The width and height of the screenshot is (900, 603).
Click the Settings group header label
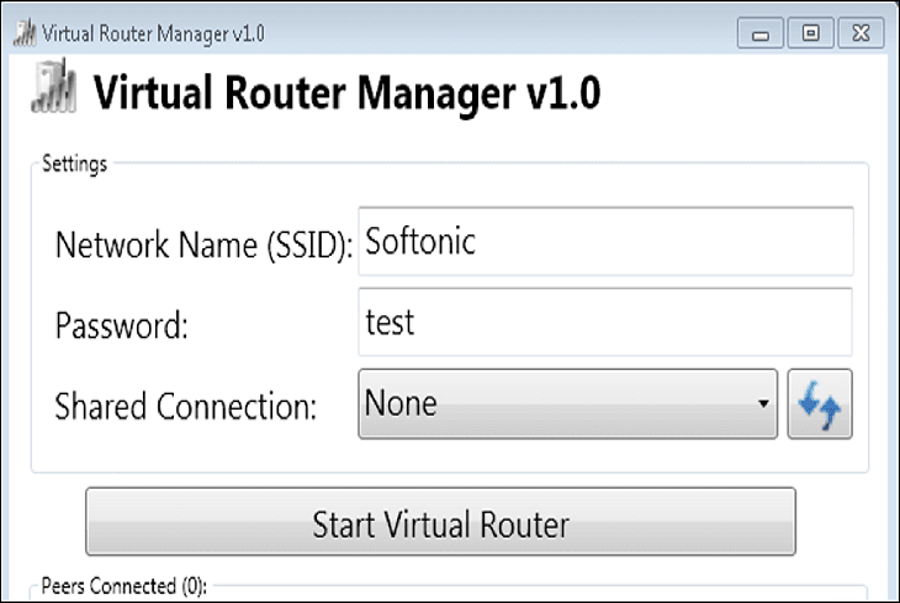[x=75, y=165]
